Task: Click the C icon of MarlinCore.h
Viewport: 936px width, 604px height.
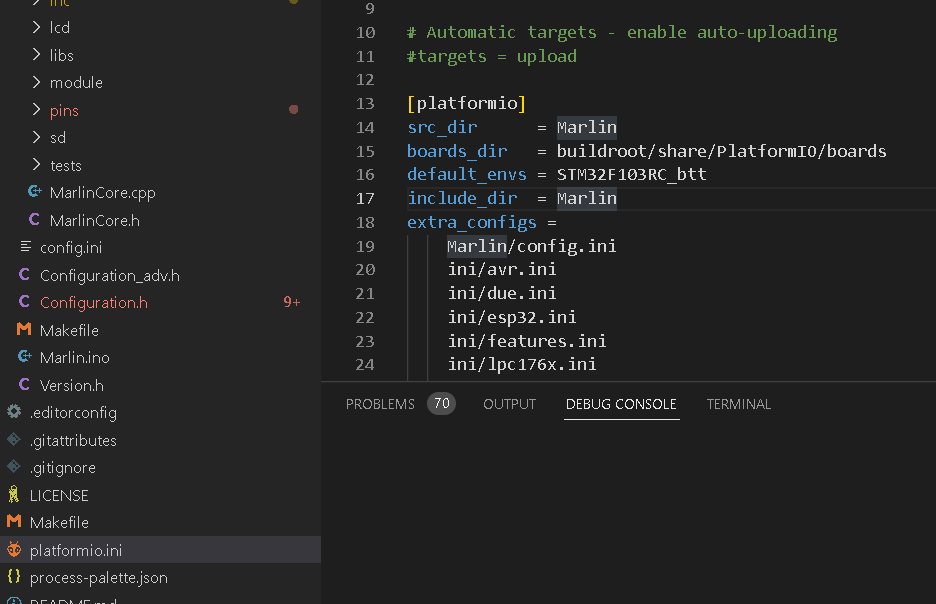Action: point(35,220)
